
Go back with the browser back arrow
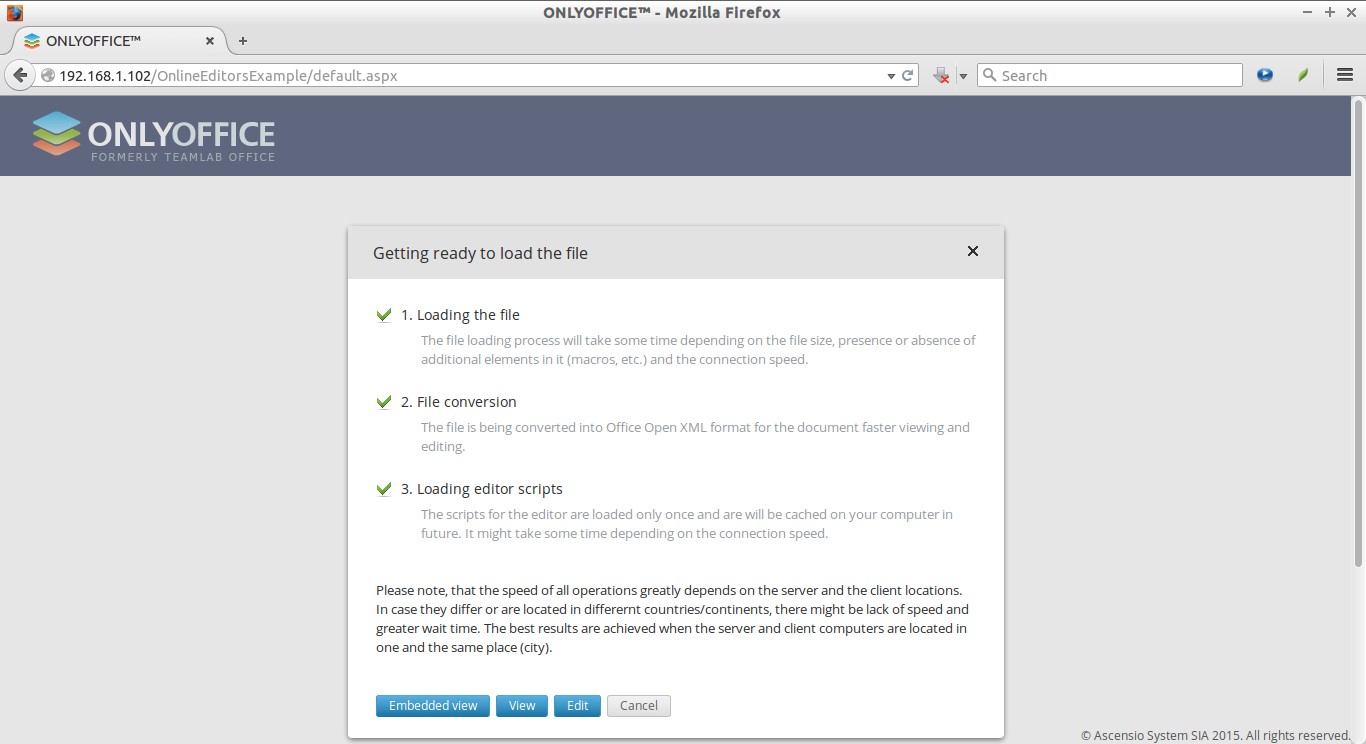pos(20,75)
